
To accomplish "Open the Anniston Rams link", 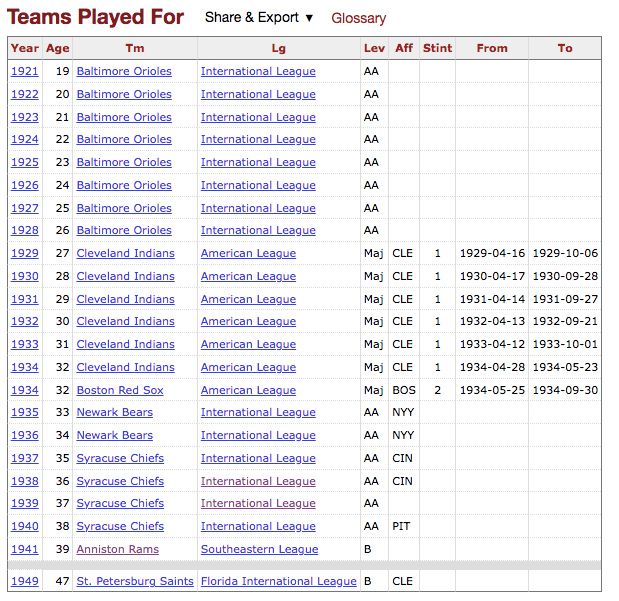I will click(118, 549).
